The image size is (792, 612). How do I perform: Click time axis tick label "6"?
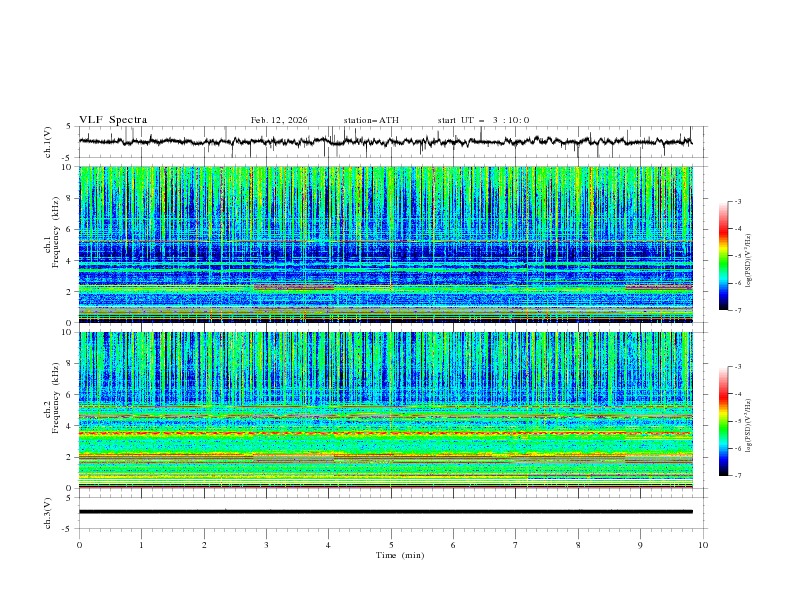tap(453, 545)
